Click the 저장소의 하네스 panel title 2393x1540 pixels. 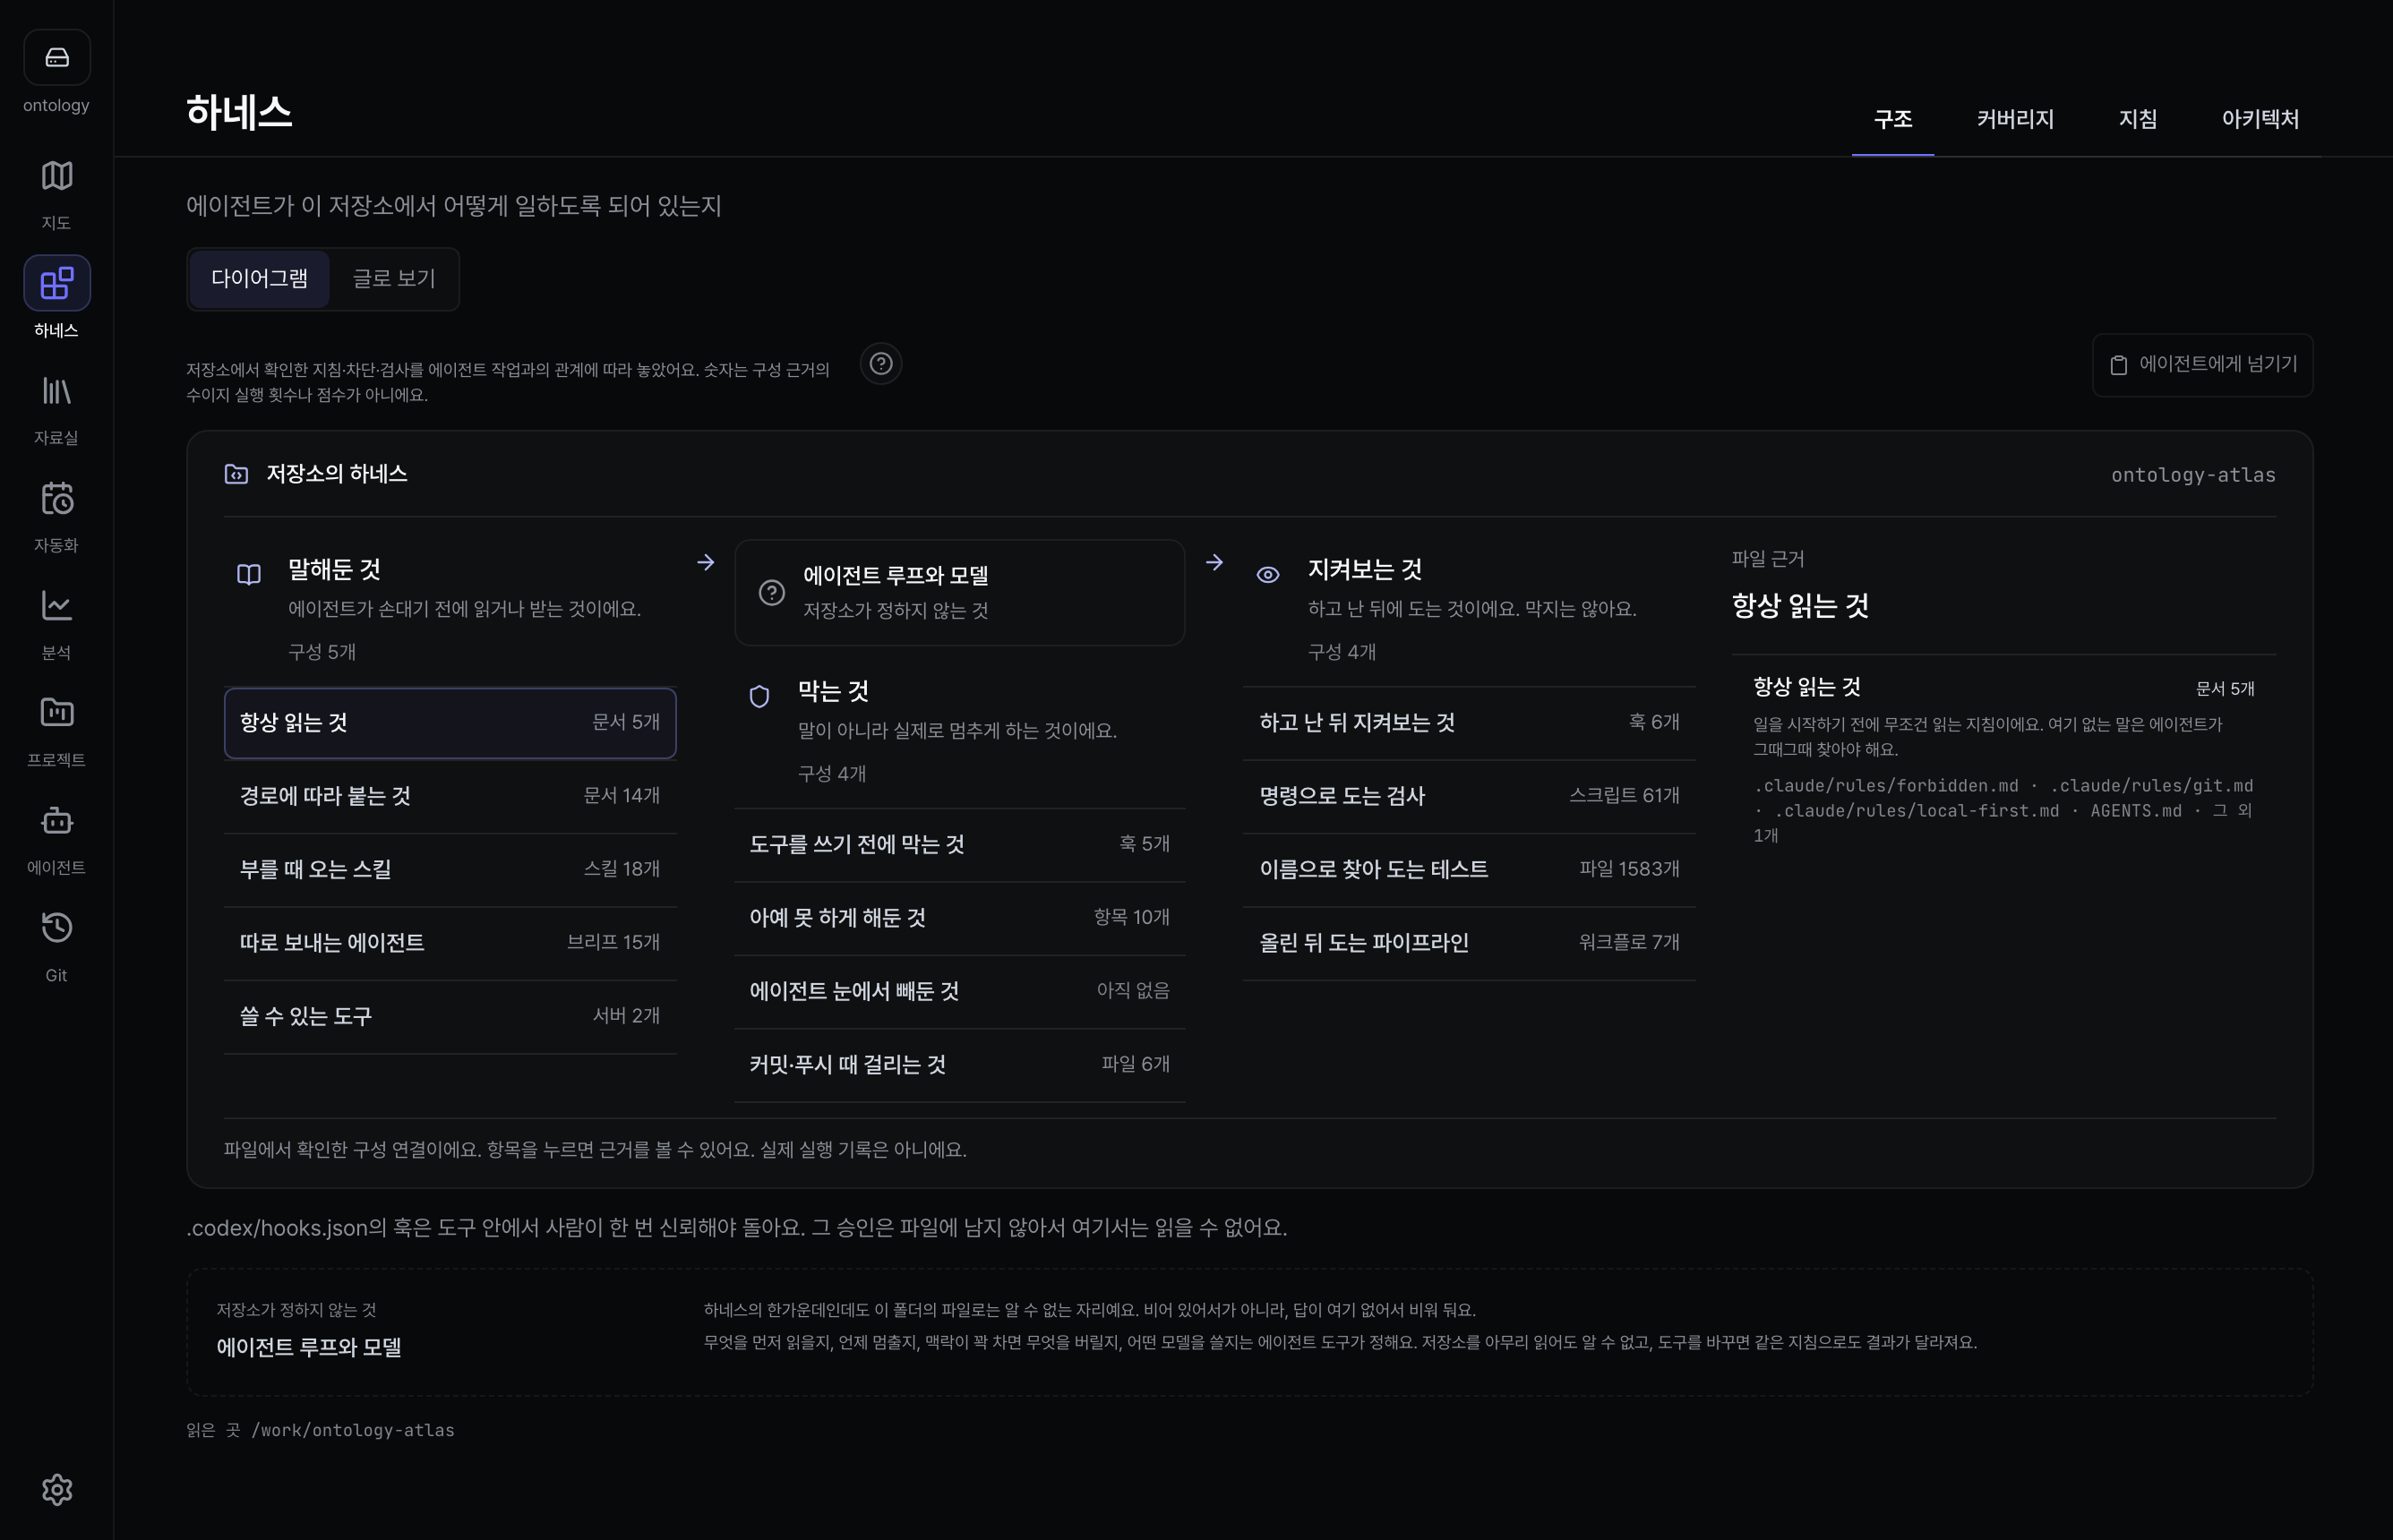(337, 474)
